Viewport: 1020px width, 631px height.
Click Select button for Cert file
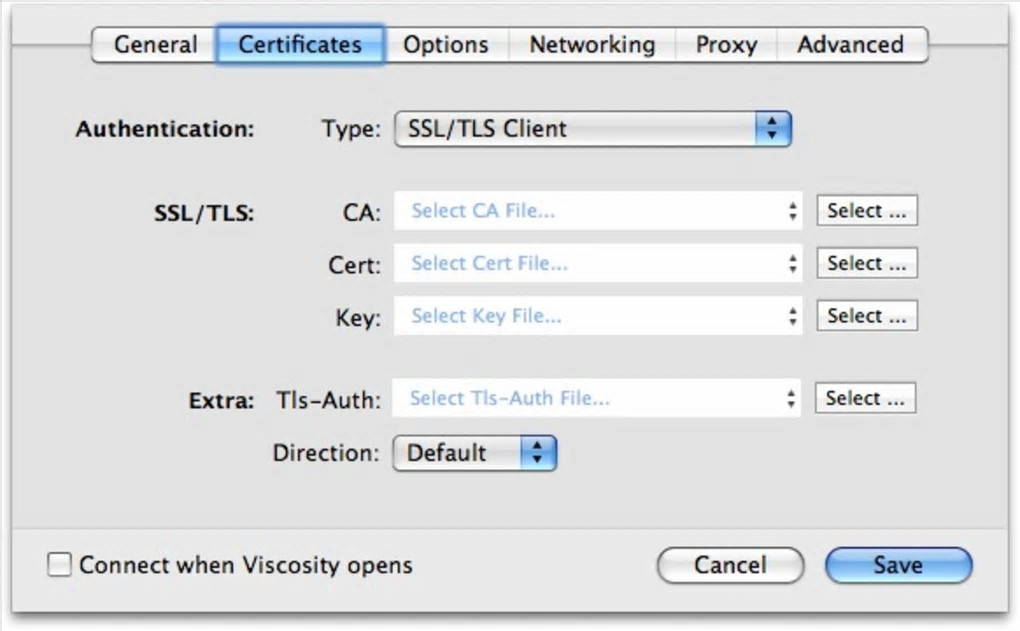pos(867,264)
